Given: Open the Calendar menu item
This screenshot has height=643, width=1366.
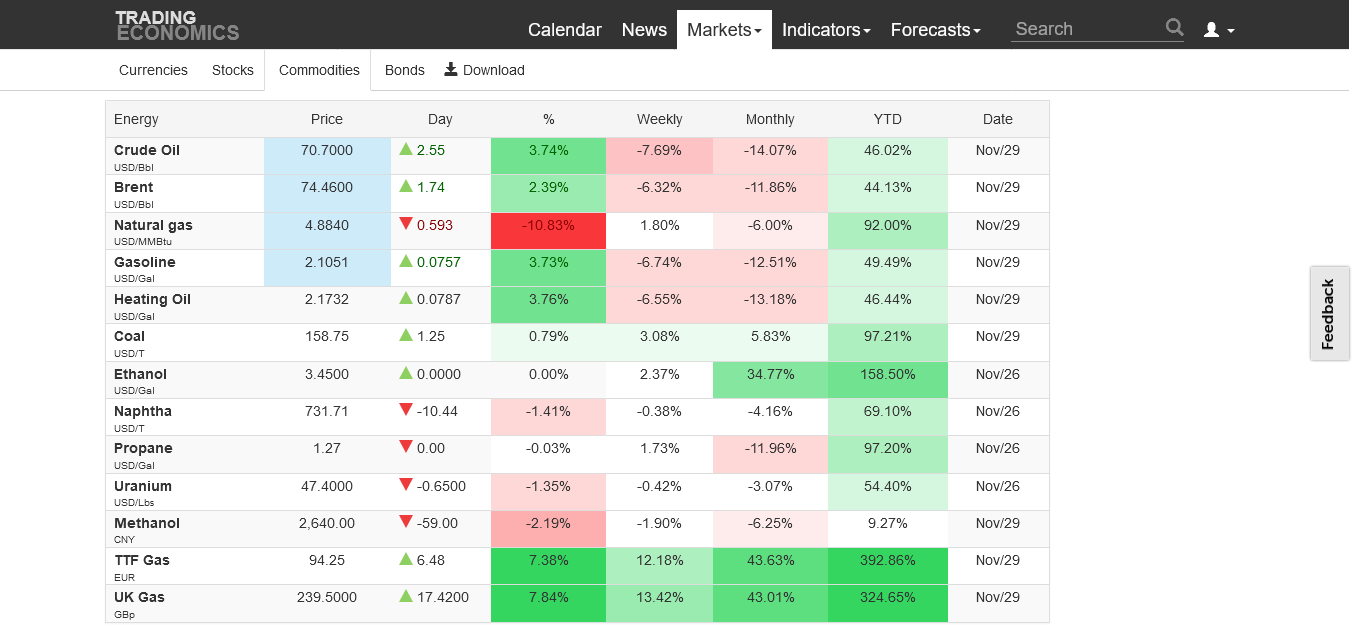Looking at the screenshot, I should 565,30.
